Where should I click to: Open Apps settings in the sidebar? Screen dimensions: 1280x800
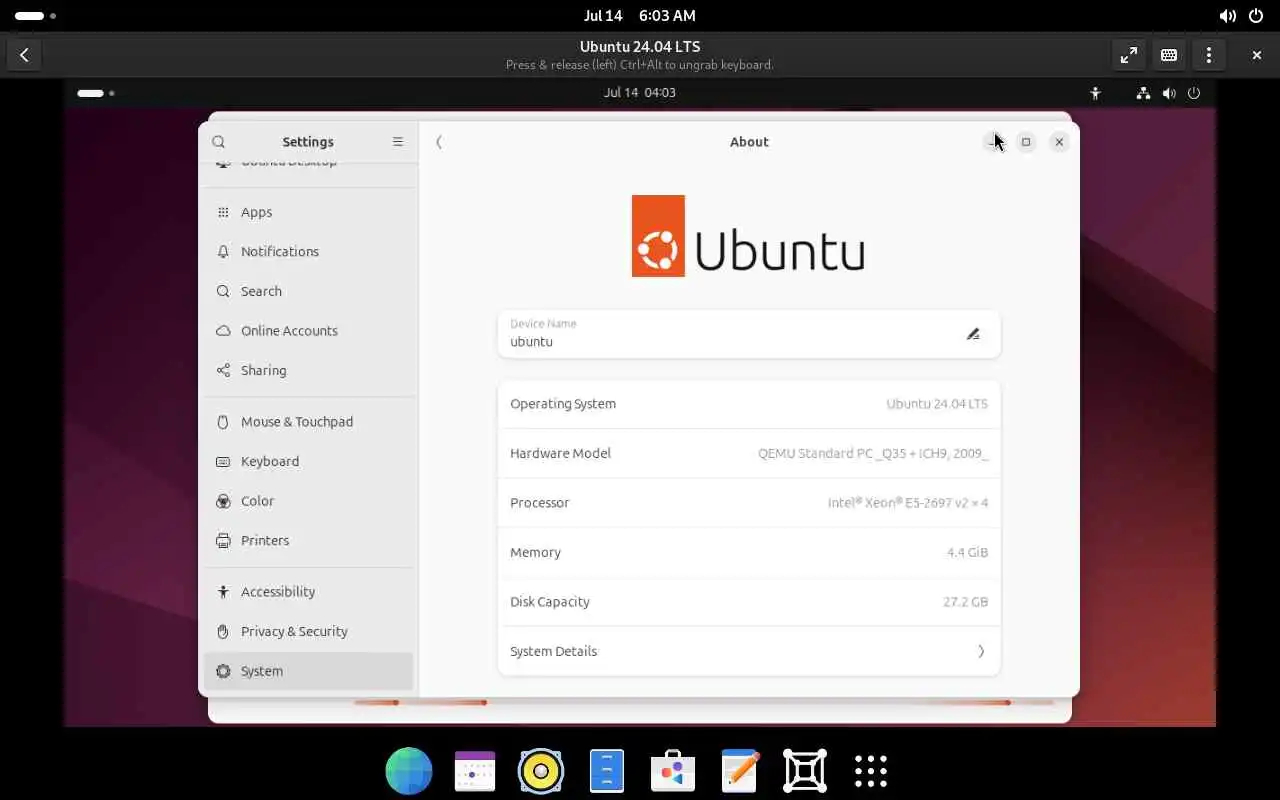[x=308, y=212]
